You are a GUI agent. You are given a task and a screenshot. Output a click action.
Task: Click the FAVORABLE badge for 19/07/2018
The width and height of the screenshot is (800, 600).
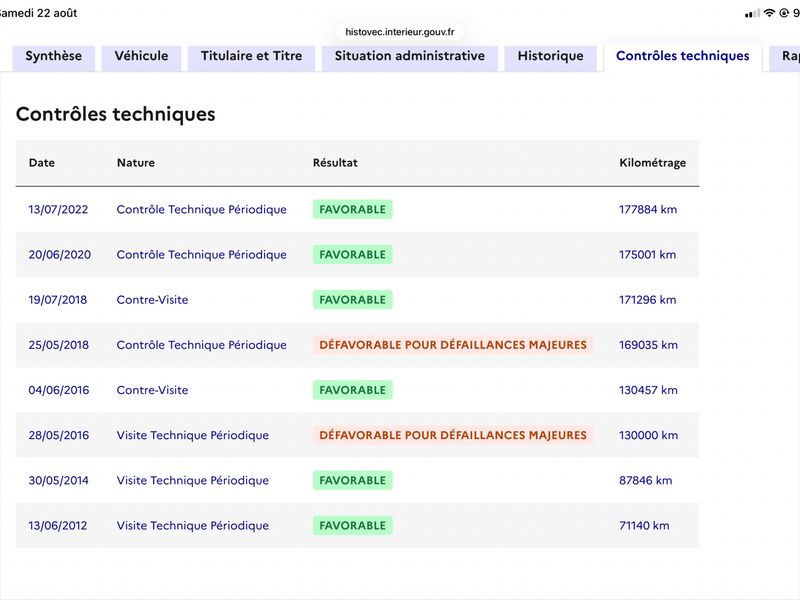pos(353,300)
